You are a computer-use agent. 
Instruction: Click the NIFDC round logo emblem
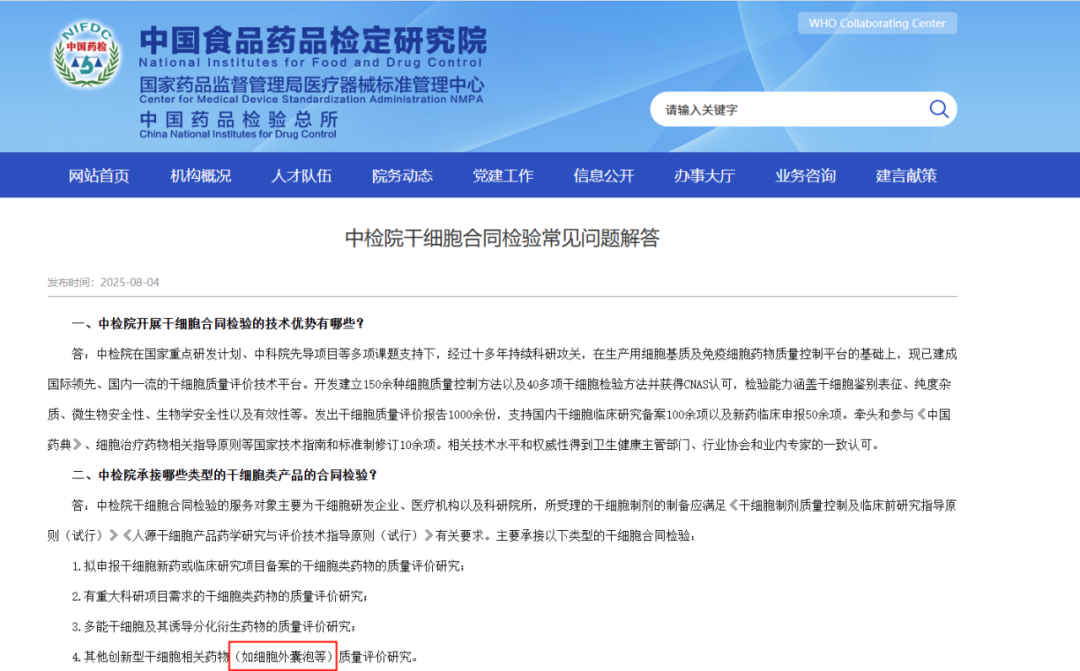[87, 54]
